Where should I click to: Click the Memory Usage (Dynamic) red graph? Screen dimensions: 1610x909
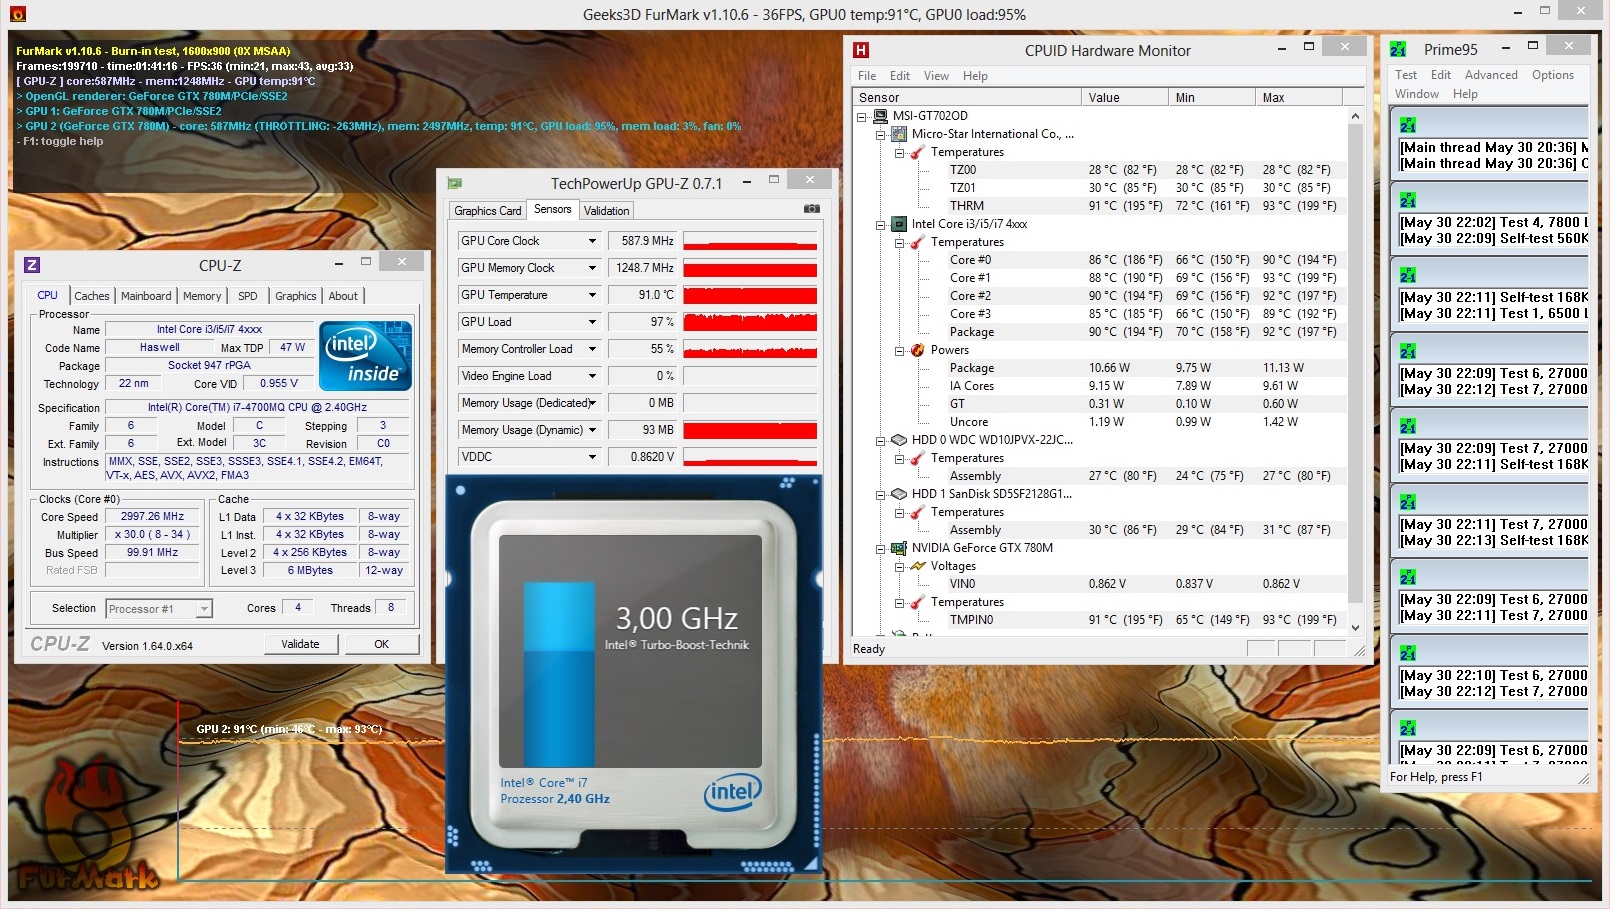point(750,430)
